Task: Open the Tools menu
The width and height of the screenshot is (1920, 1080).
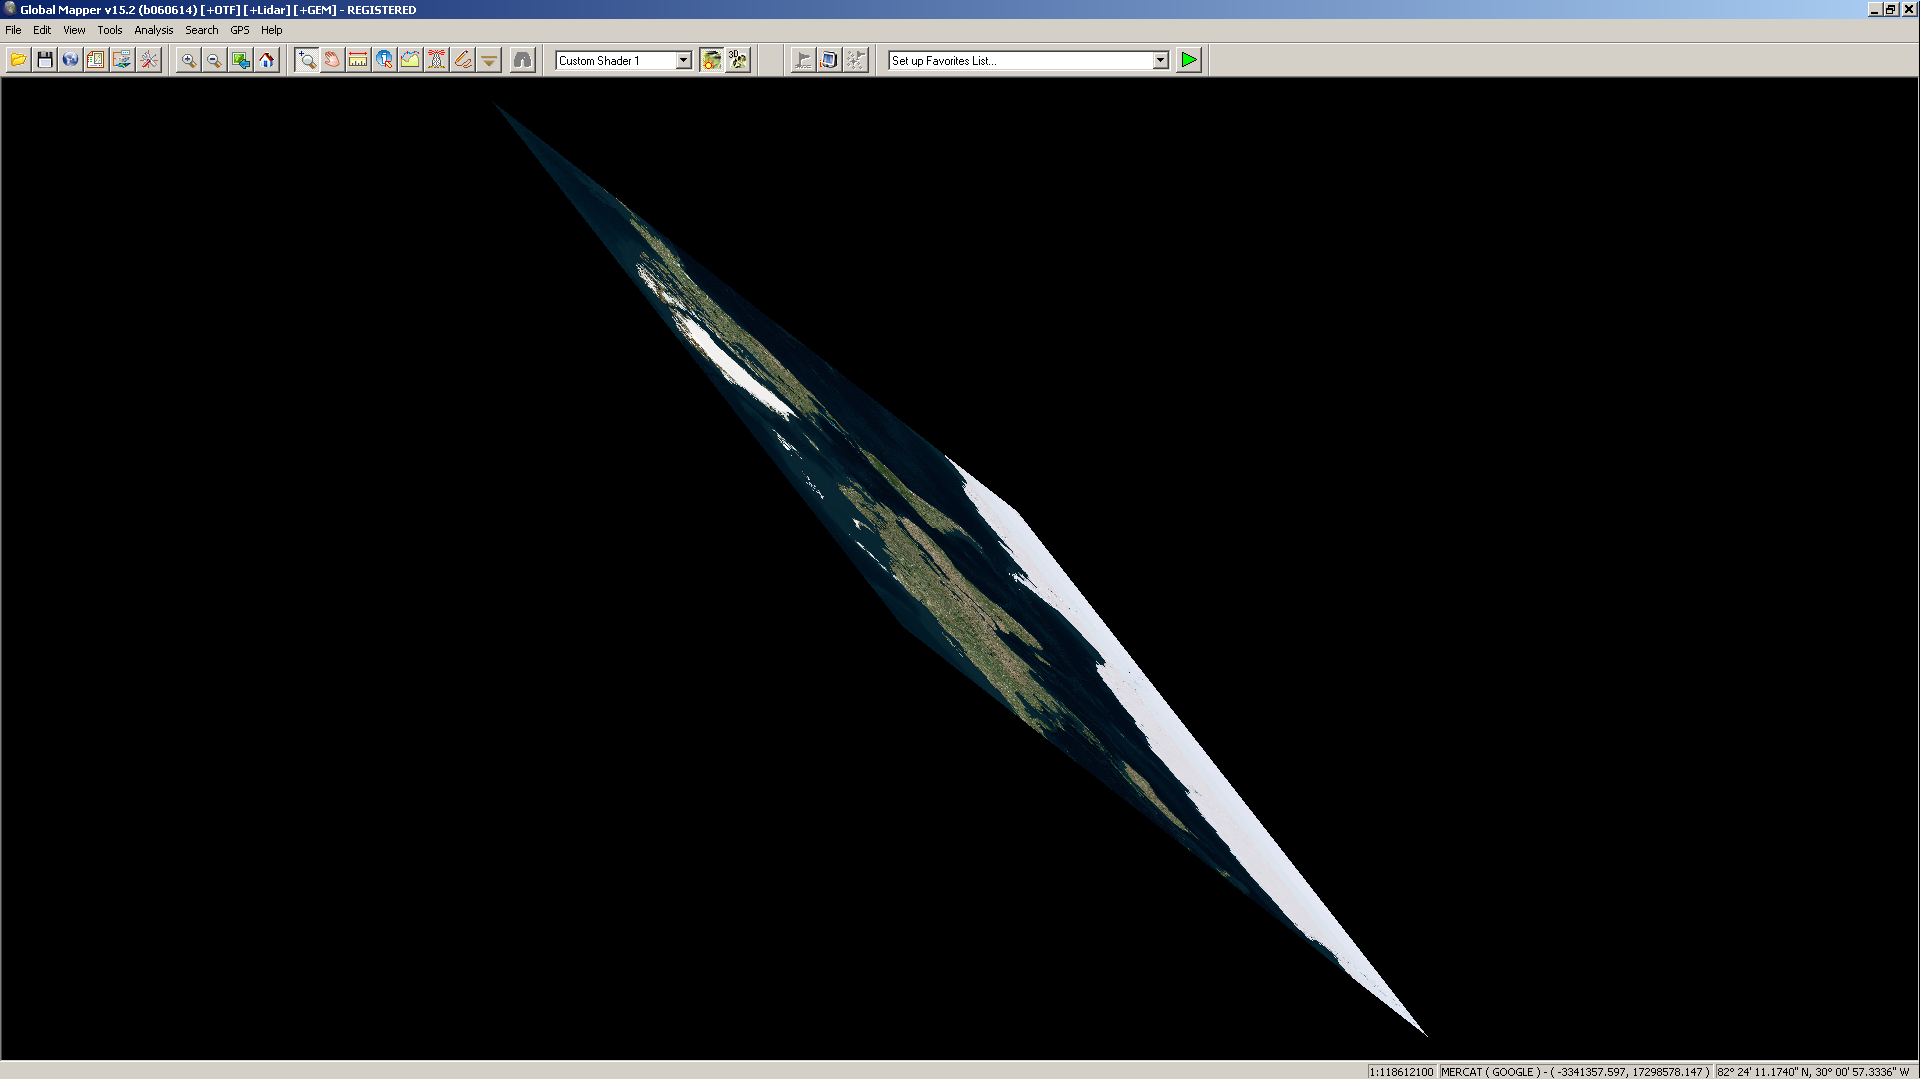Action: [x=109, y=30]
